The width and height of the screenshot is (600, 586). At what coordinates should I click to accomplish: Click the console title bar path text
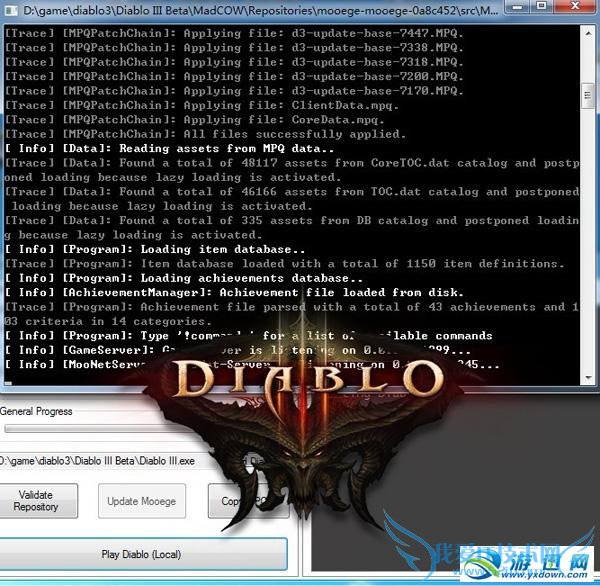[261, 10]
